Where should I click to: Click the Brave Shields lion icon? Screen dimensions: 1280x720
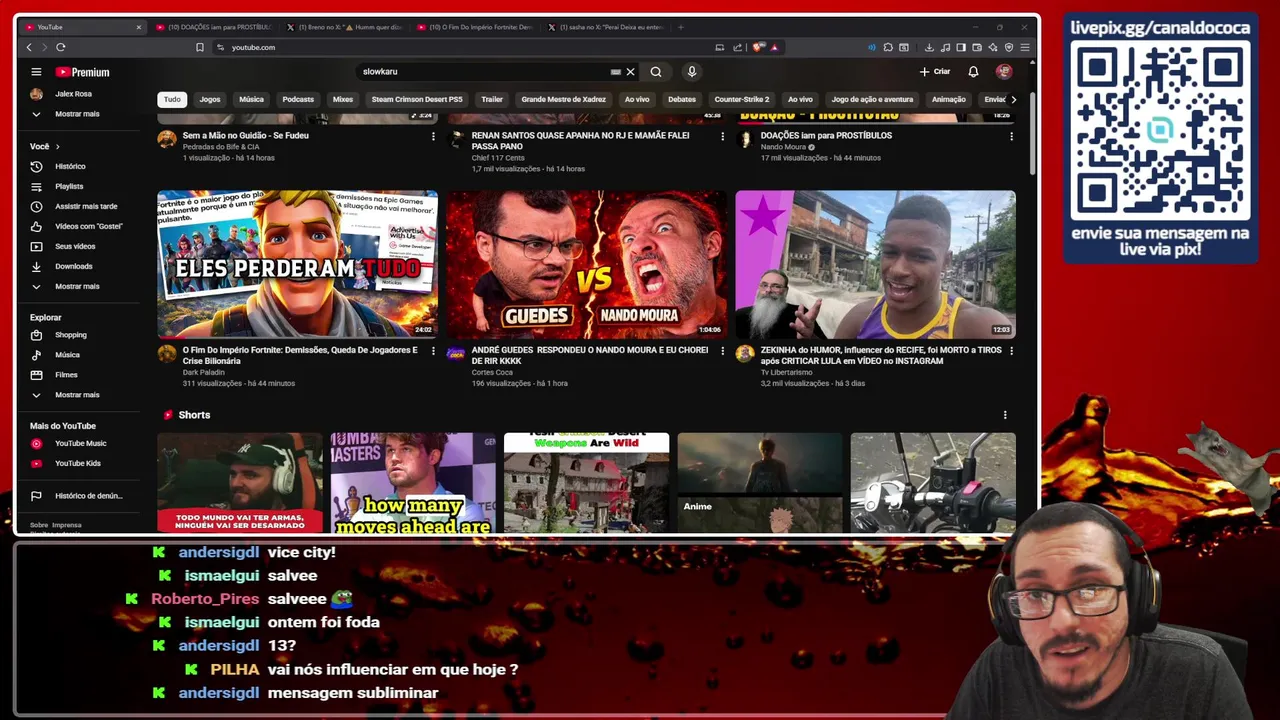(757, 47)
